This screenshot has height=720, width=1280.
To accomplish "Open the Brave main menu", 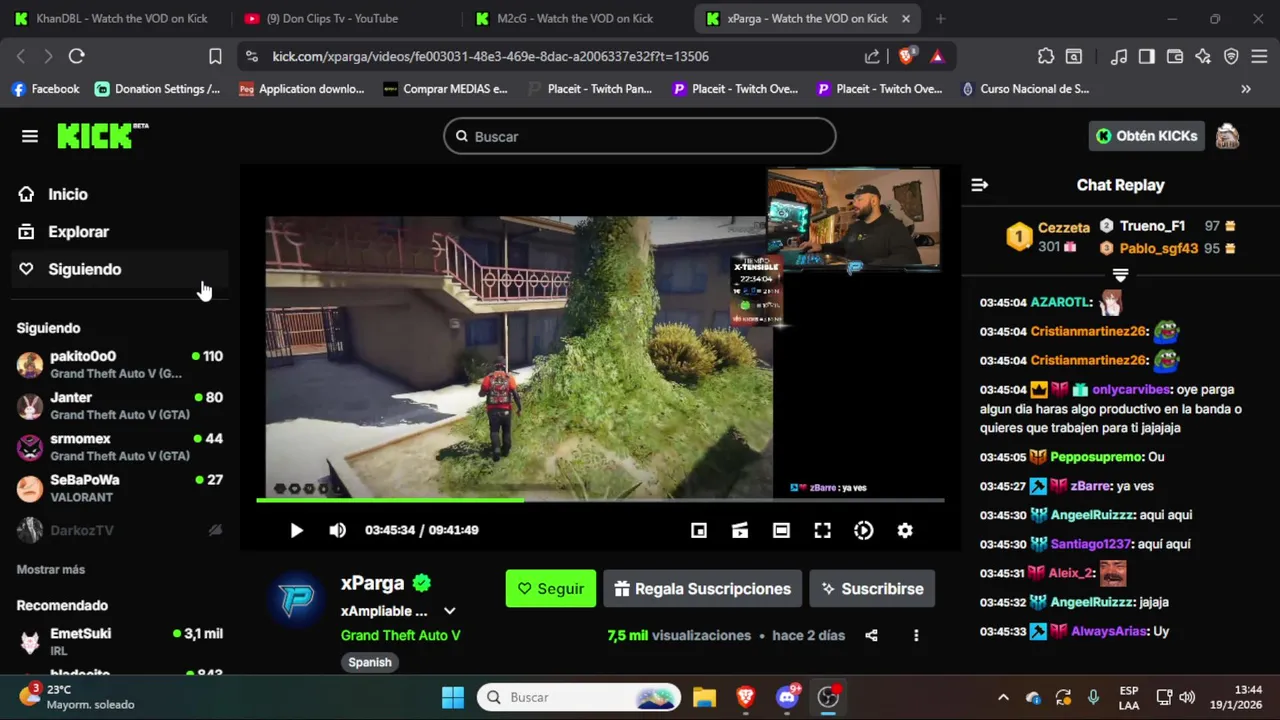I will [1260, 57].
